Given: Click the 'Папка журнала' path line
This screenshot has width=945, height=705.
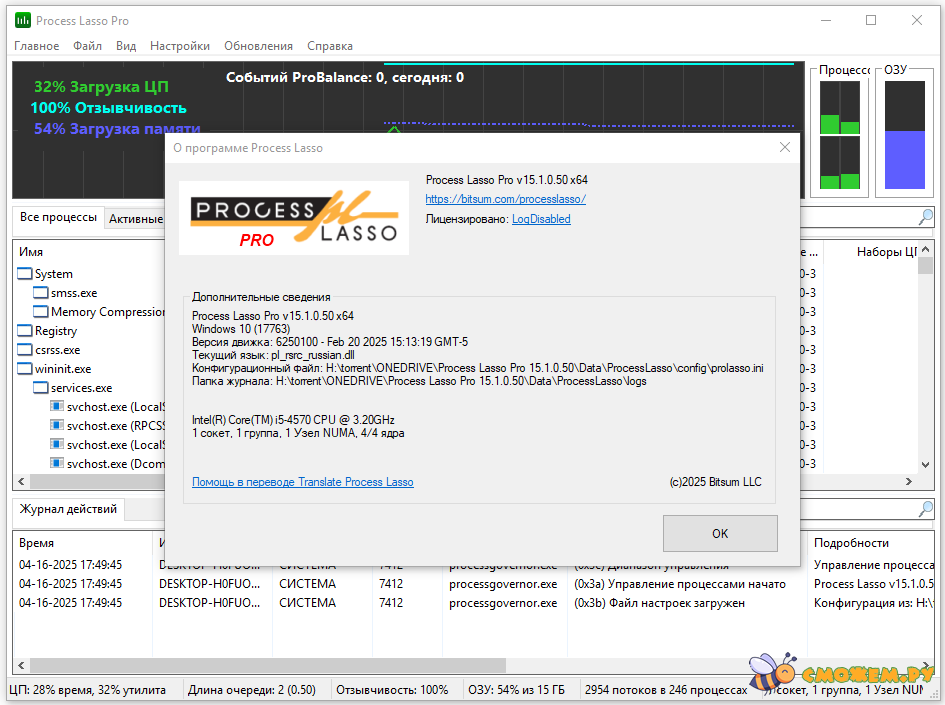Looking at the screenshot, I should [x=419, y=381].
